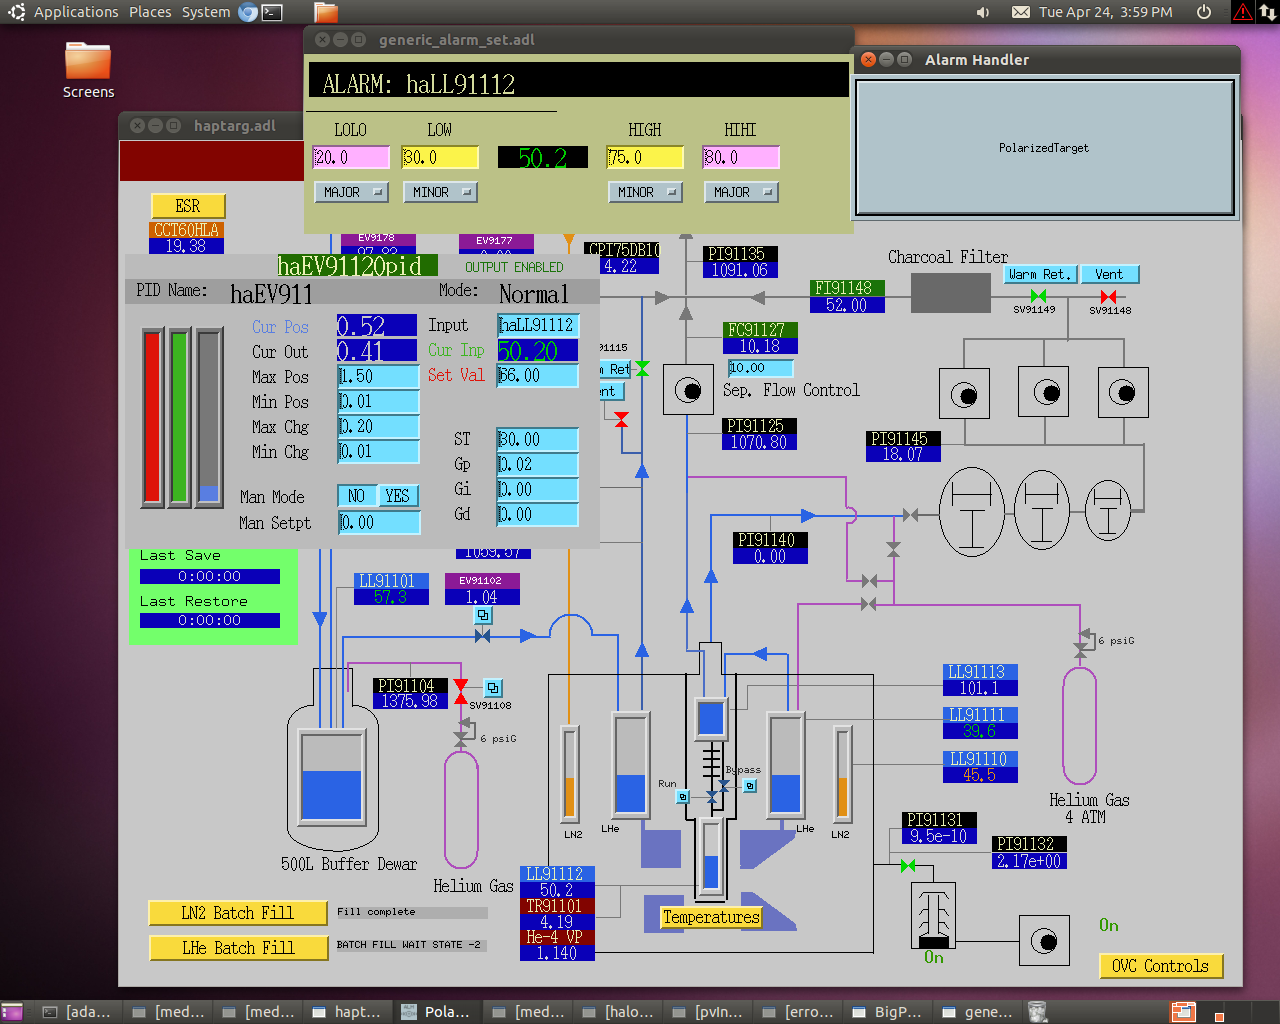Viewport: 1280px width, 1024px height.
Task: Launch the Chromium browser from top panel
Action: (248, 12)
